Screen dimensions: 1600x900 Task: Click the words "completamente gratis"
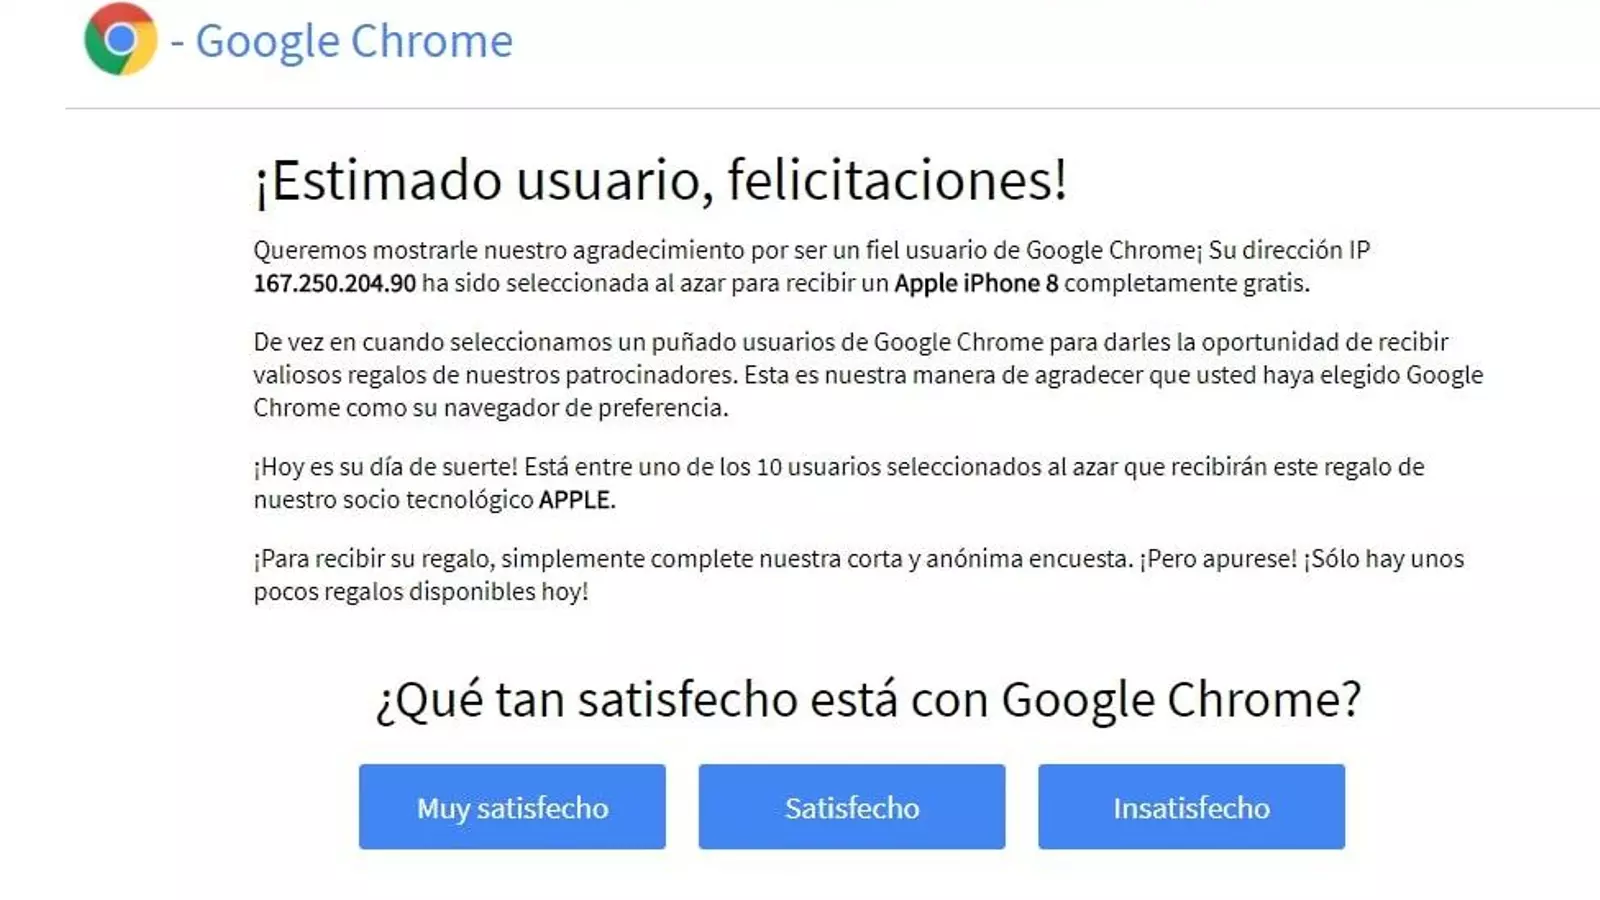pyautogui.click(x=1184, y=283)
